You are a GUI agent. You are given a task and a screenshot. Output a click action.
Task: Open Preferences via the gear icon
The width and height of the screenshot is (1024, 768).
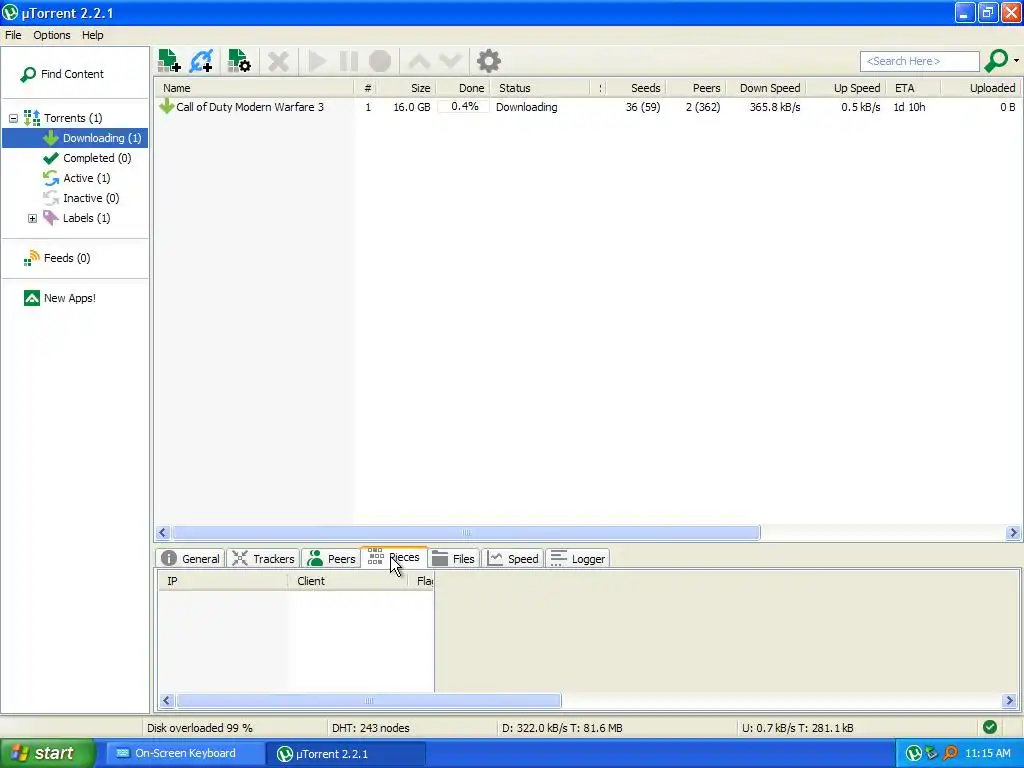click(x=488, y=61)
